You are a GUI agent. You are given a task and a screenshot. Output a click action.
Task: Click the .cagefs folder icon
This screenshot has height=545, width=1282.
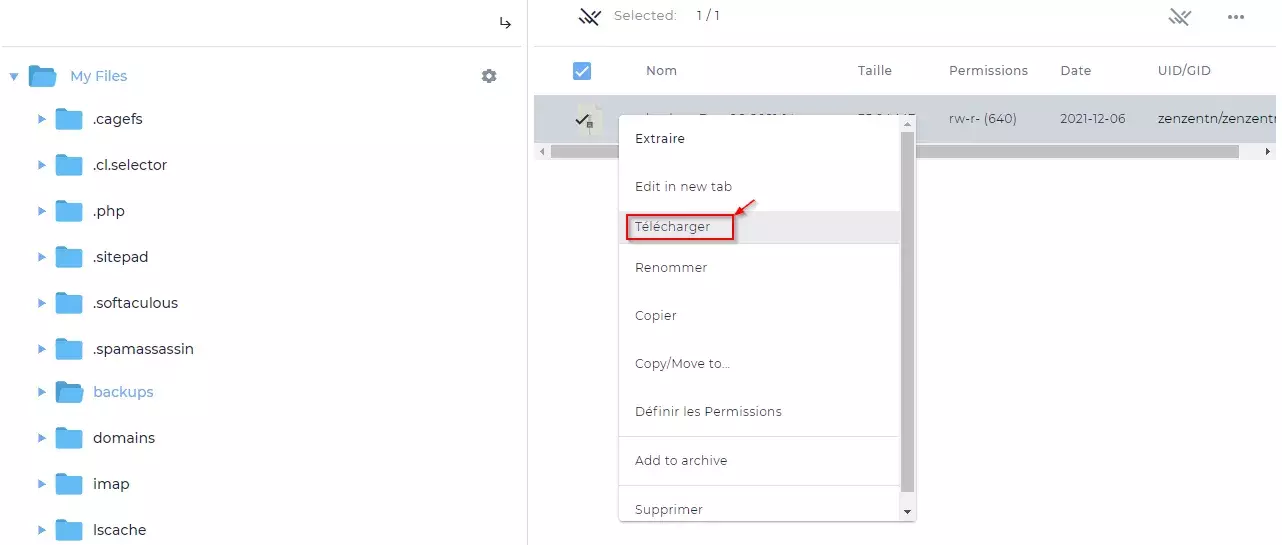click(x=69, y=119)
